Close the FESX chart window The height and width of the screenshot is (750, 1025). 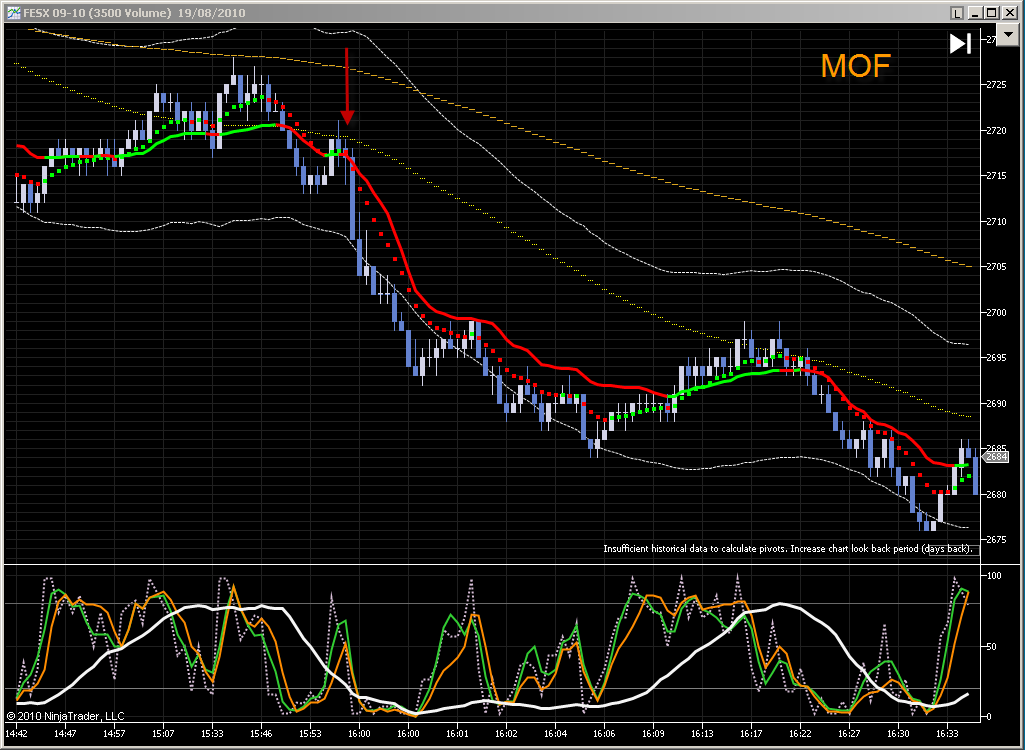pos(1009,13)
